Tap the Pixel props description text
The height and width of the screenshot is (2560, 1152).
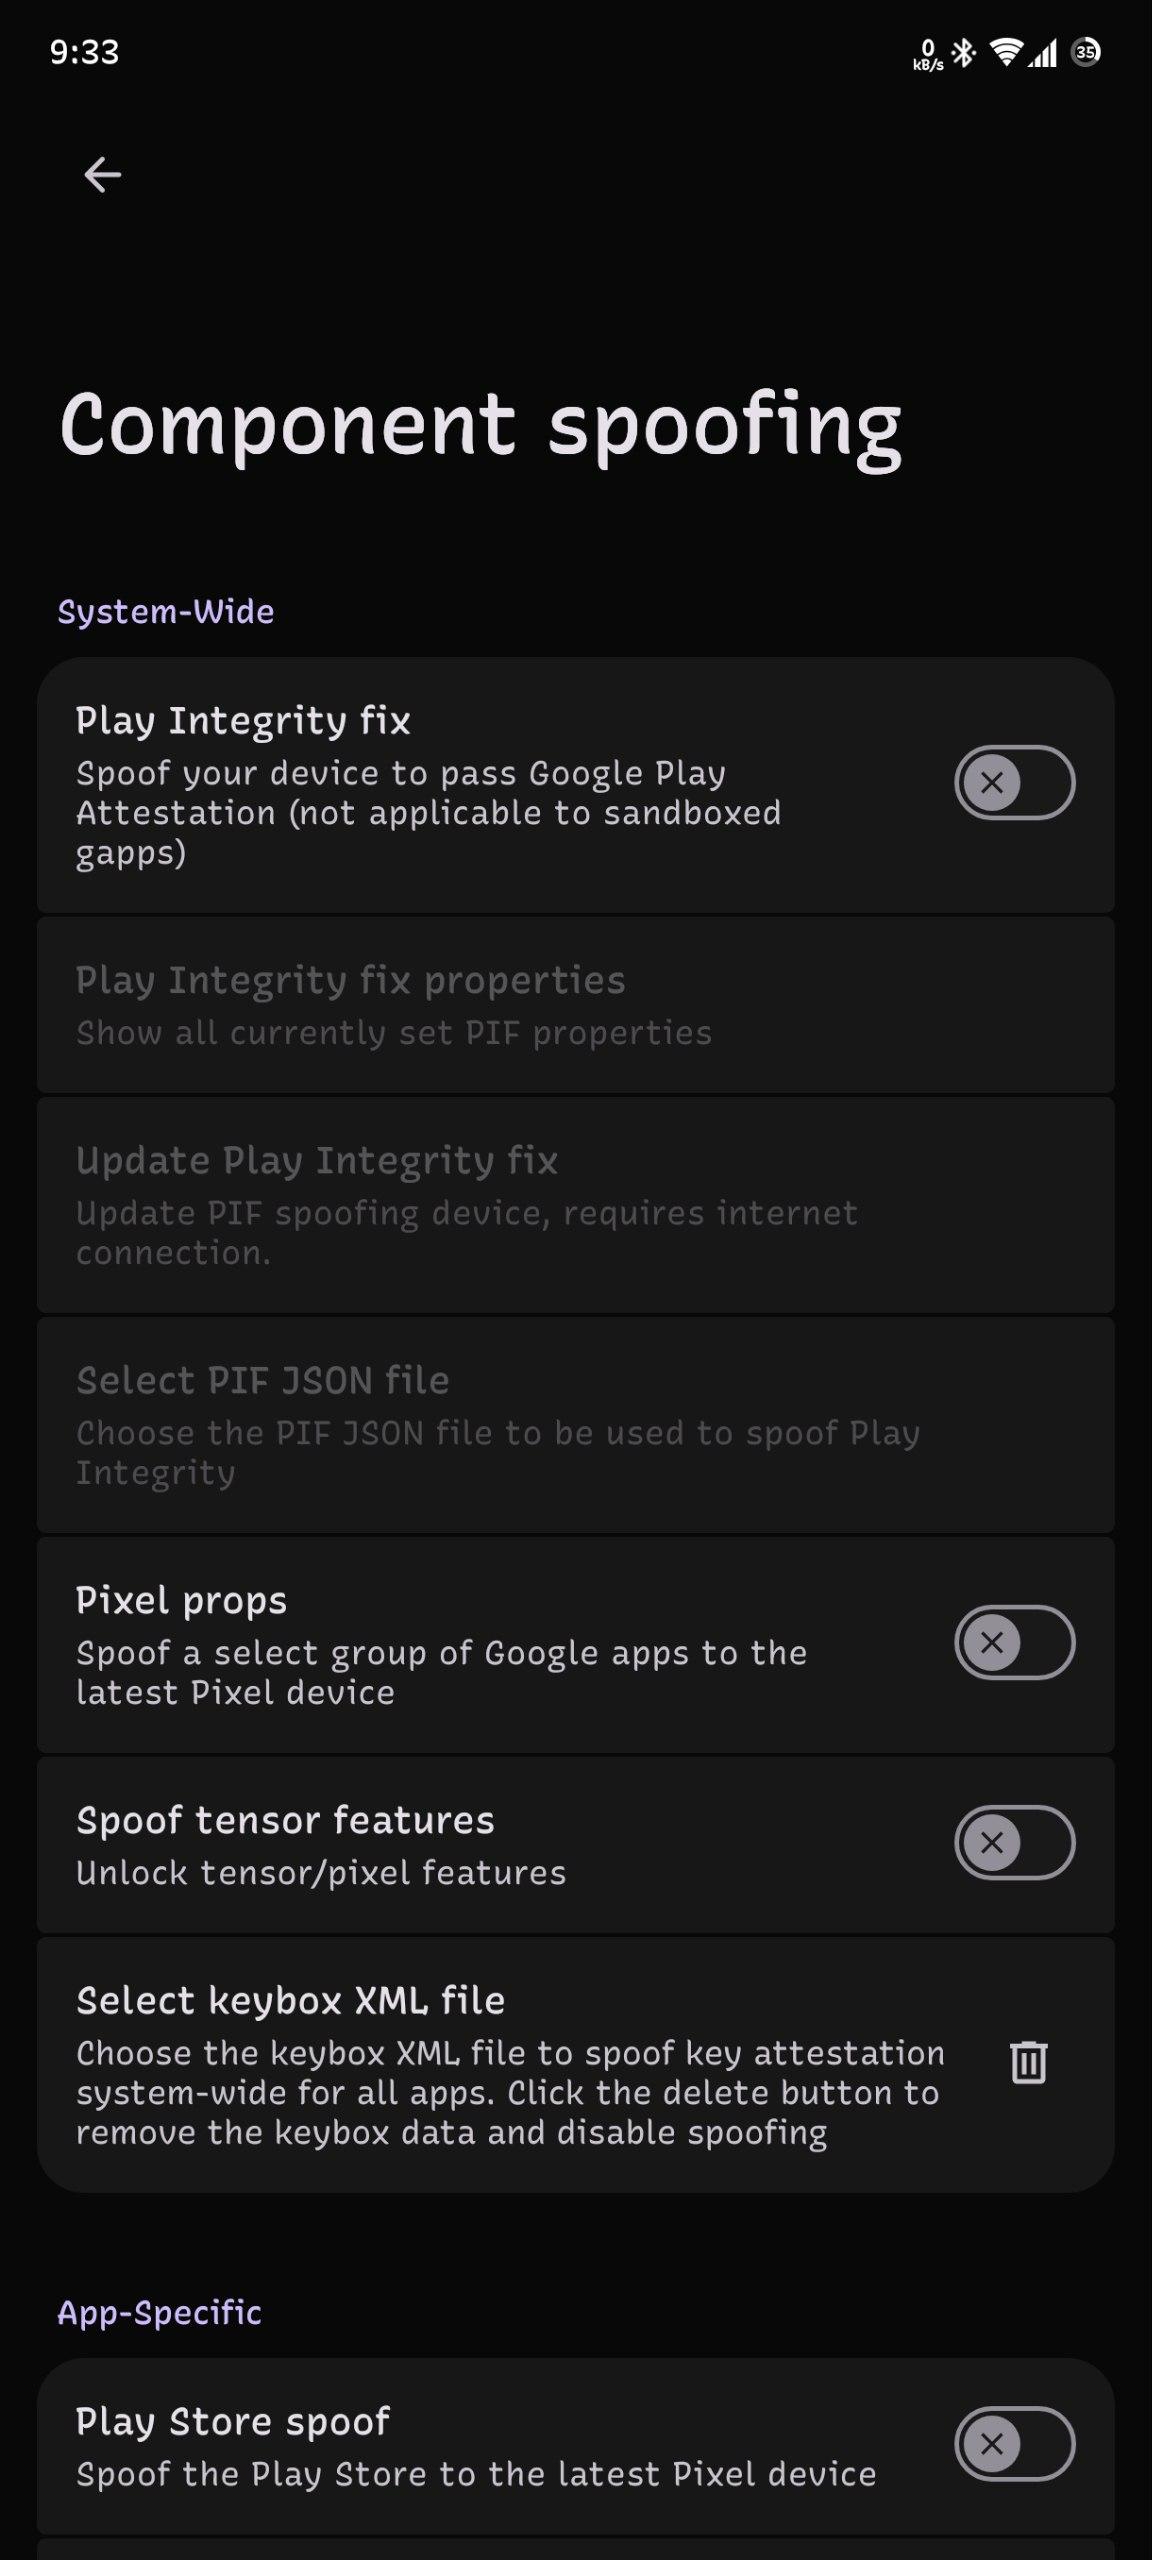pyautogui.click(x=441, y=1673)
